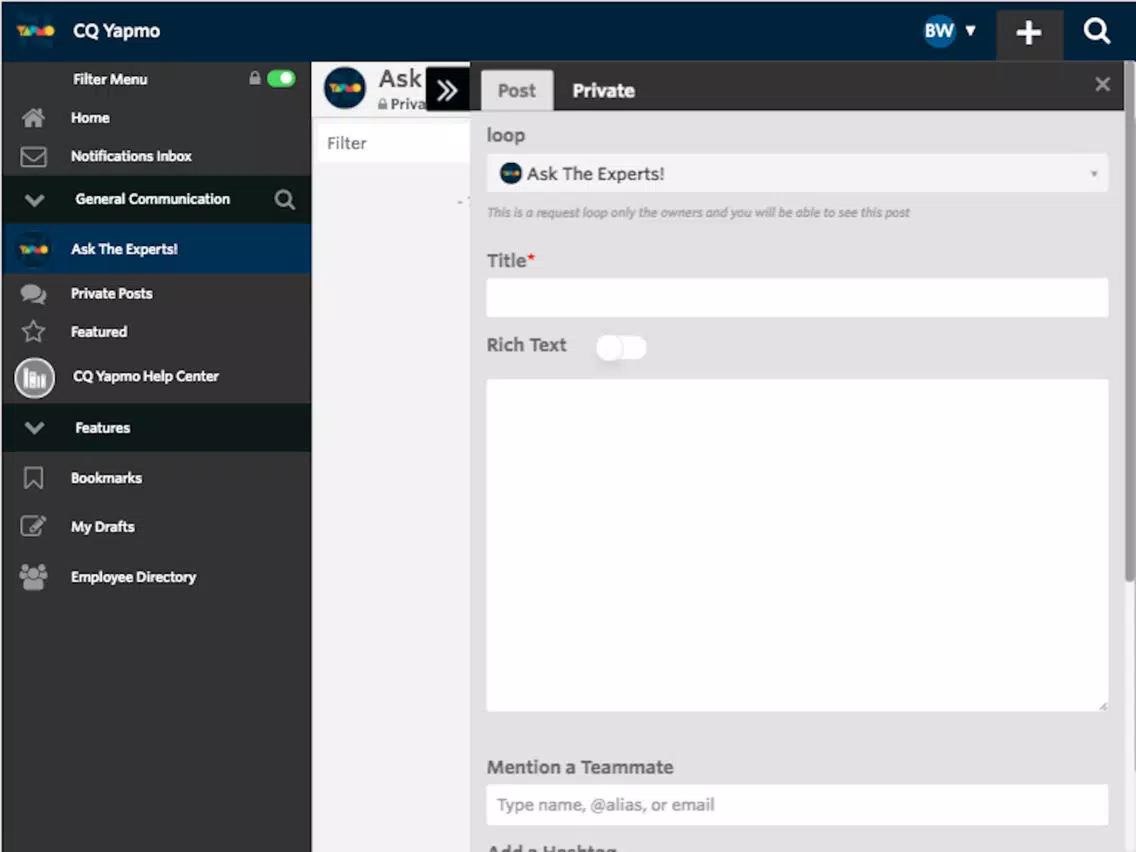Viewport: 1136px width, 852px height.
Task: Click the double-chevron expand panel icon
Action: [447, 90]
